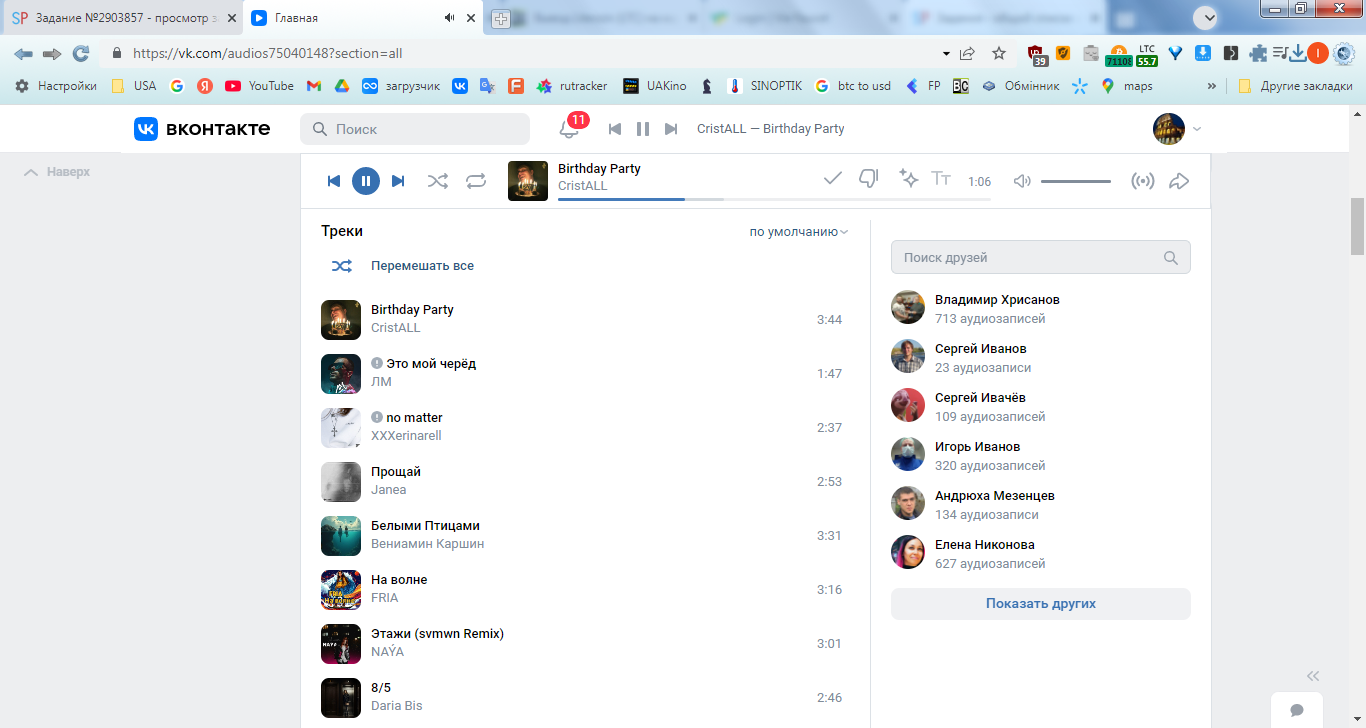Screen dimensions: 1366x728
Task: Select track 'Этажи (svmwn Remix)'
Action: [x=437, y=634]
